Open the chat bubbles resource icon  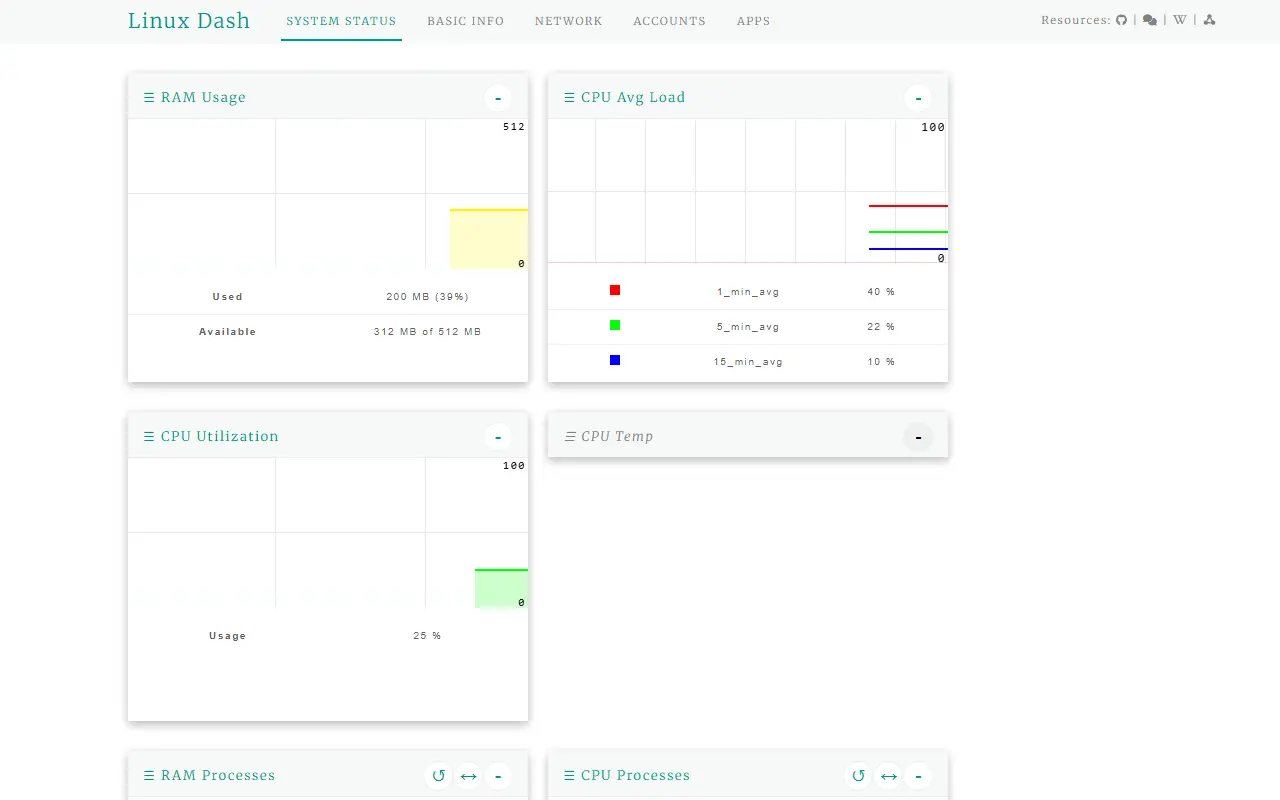1150,20
